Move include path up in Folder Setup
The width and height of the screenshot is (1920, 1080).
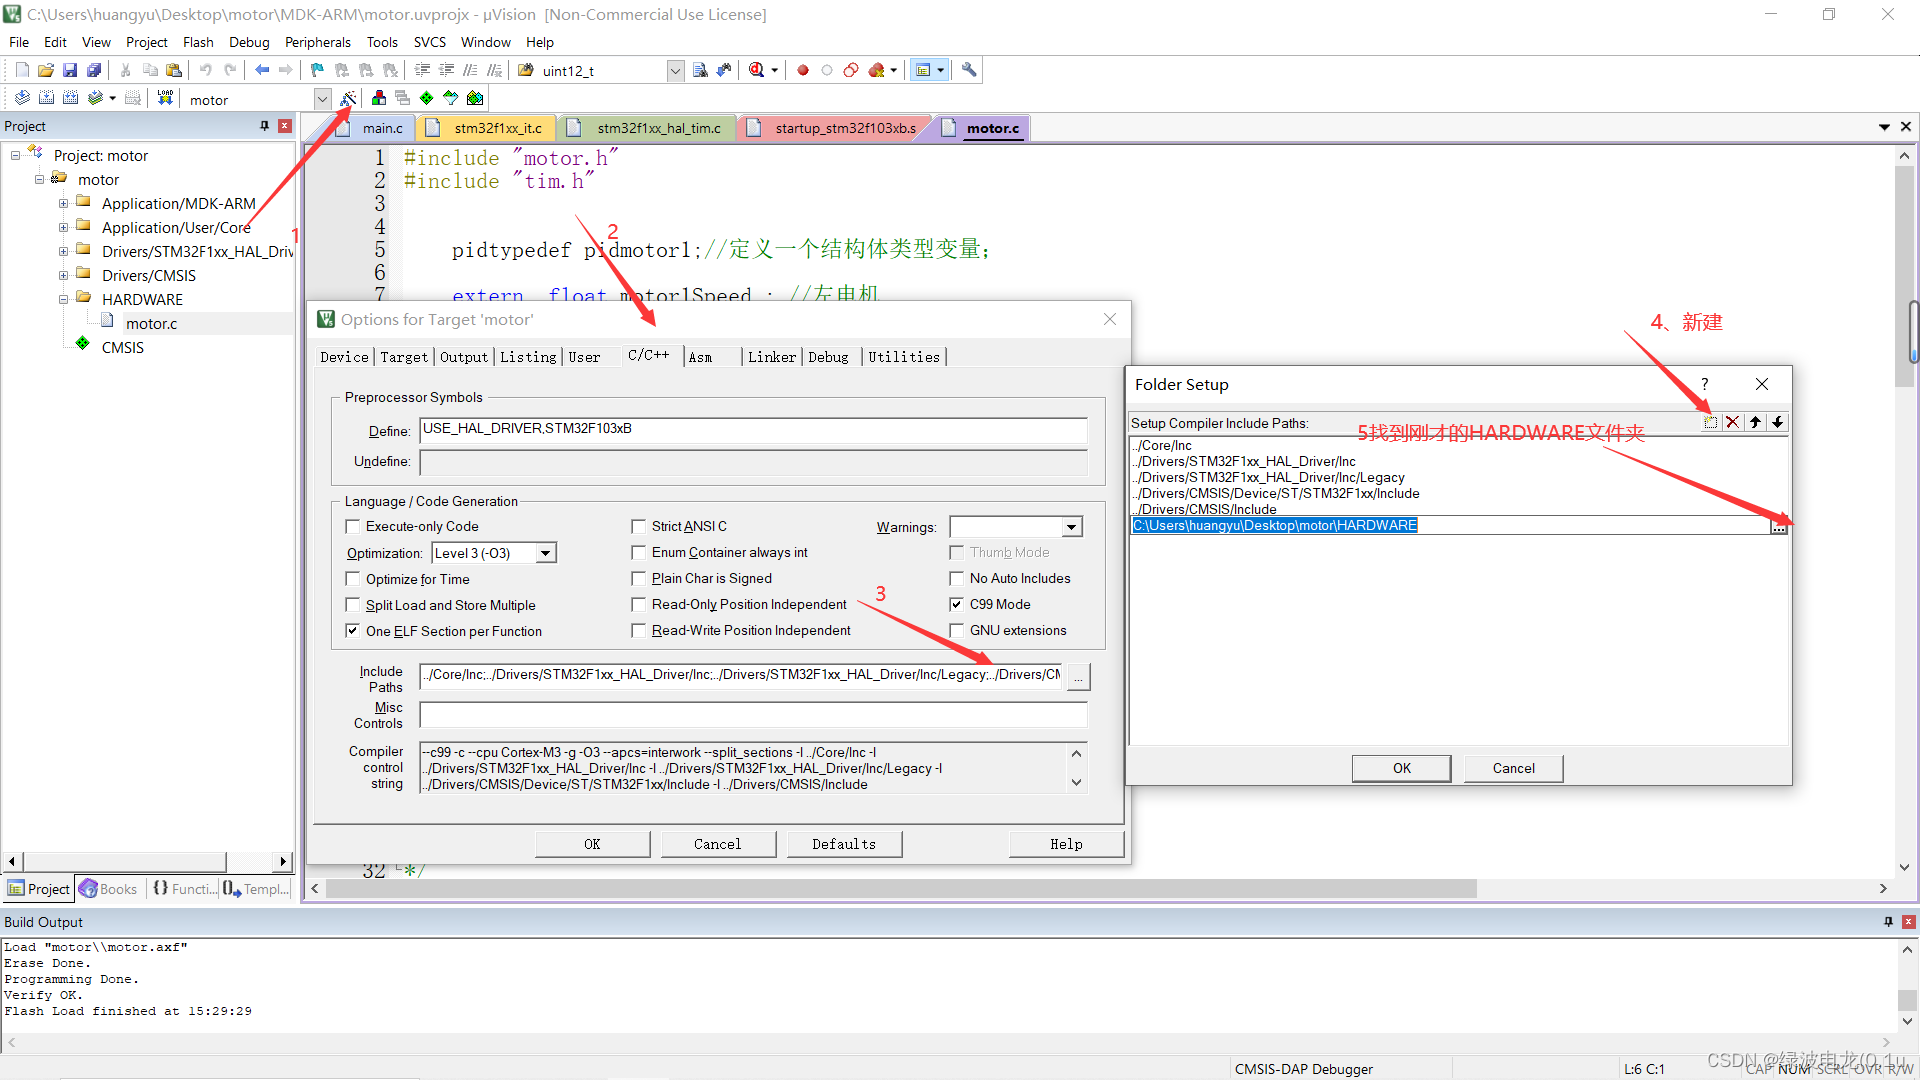point(1756,422)
